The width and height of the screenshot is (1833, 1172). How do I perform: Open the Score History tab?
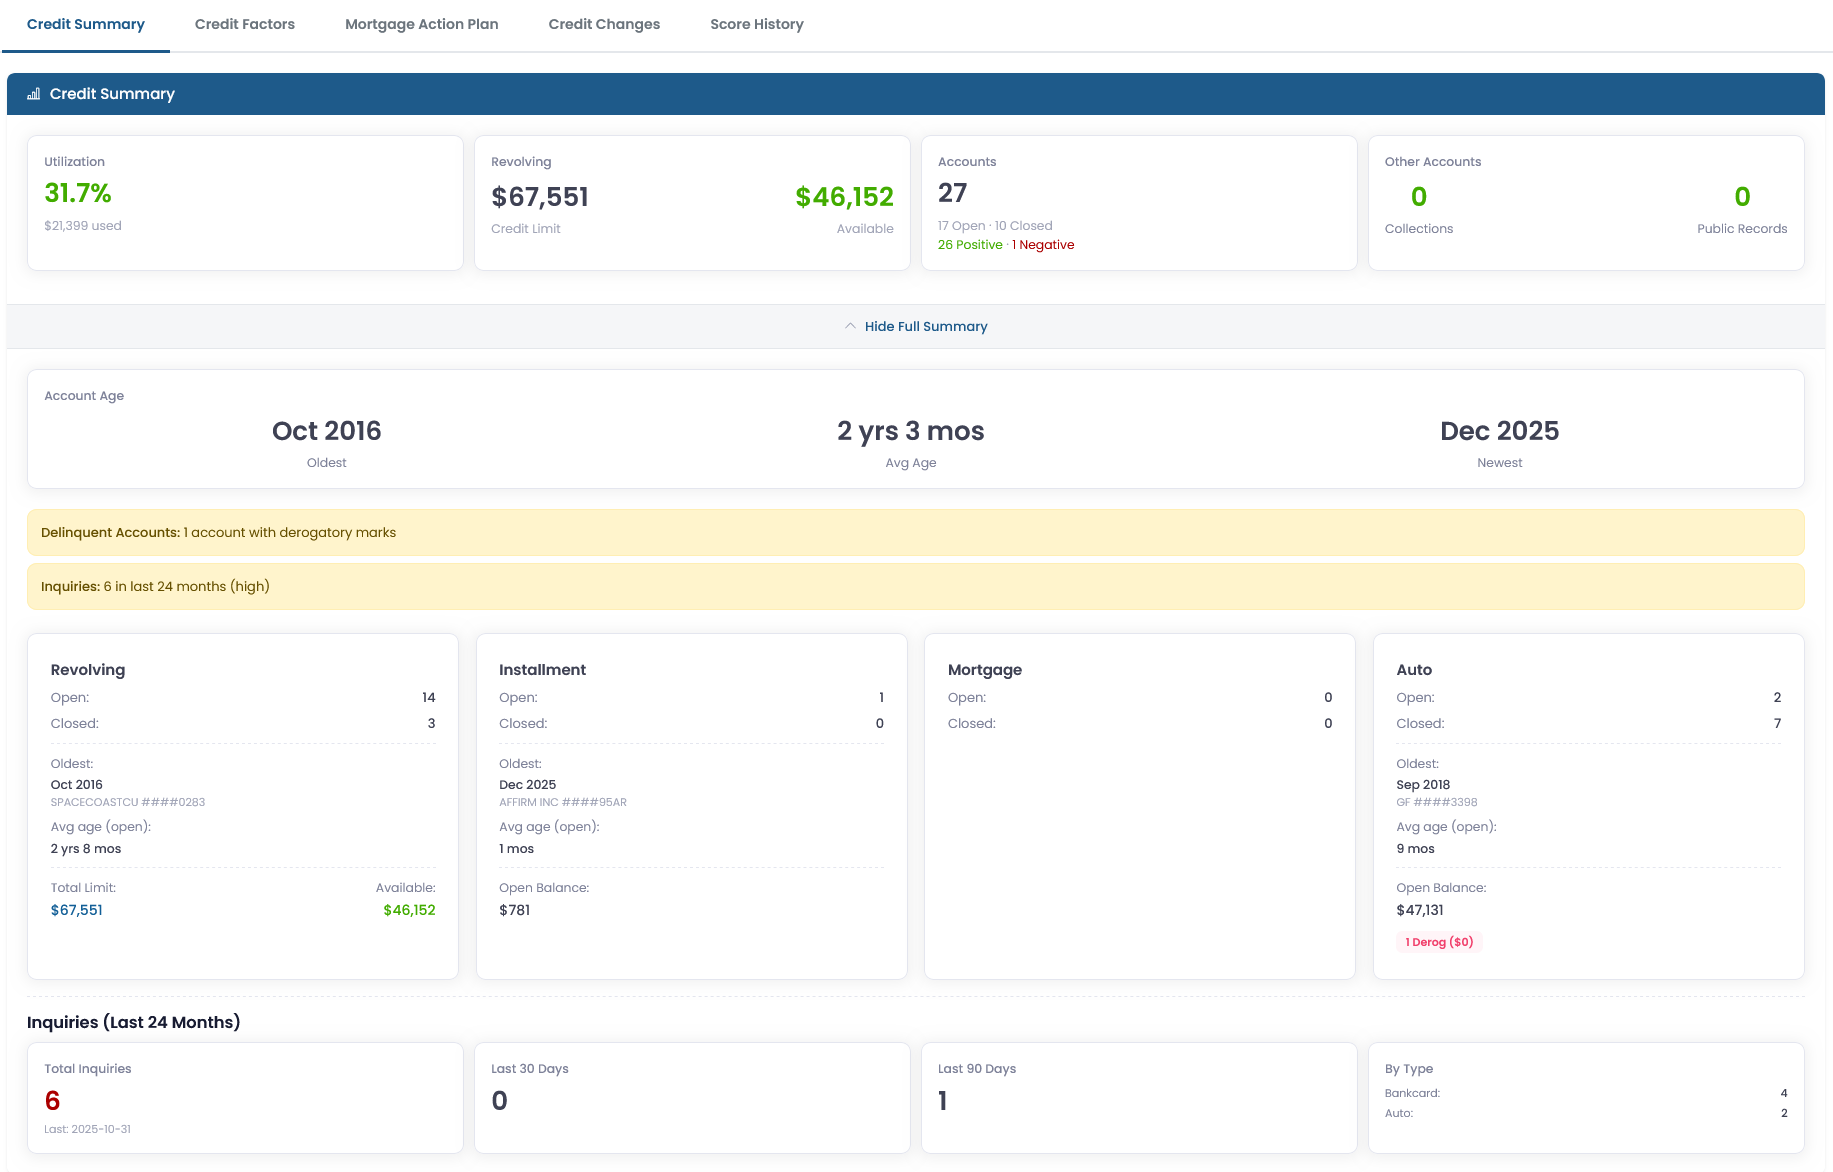pyautogui.click(x=756, y=24)
